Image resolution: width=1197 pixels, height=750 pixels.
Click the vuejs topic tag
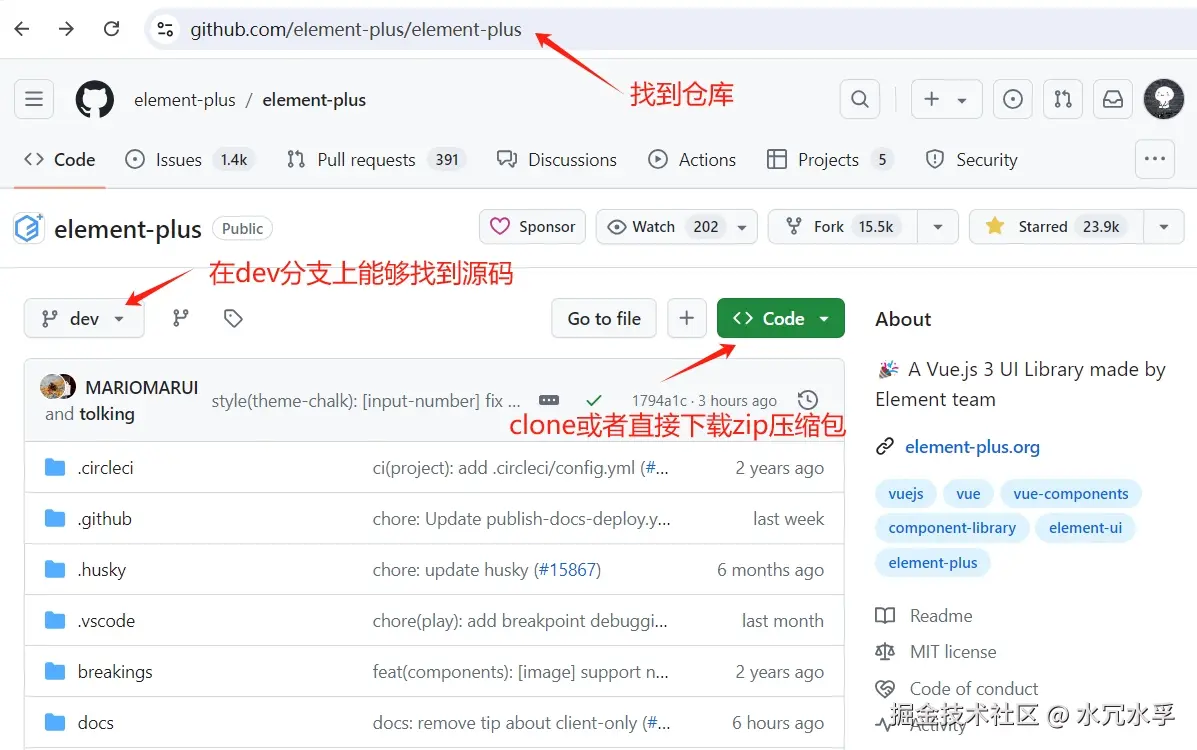(x=905, y=493)
